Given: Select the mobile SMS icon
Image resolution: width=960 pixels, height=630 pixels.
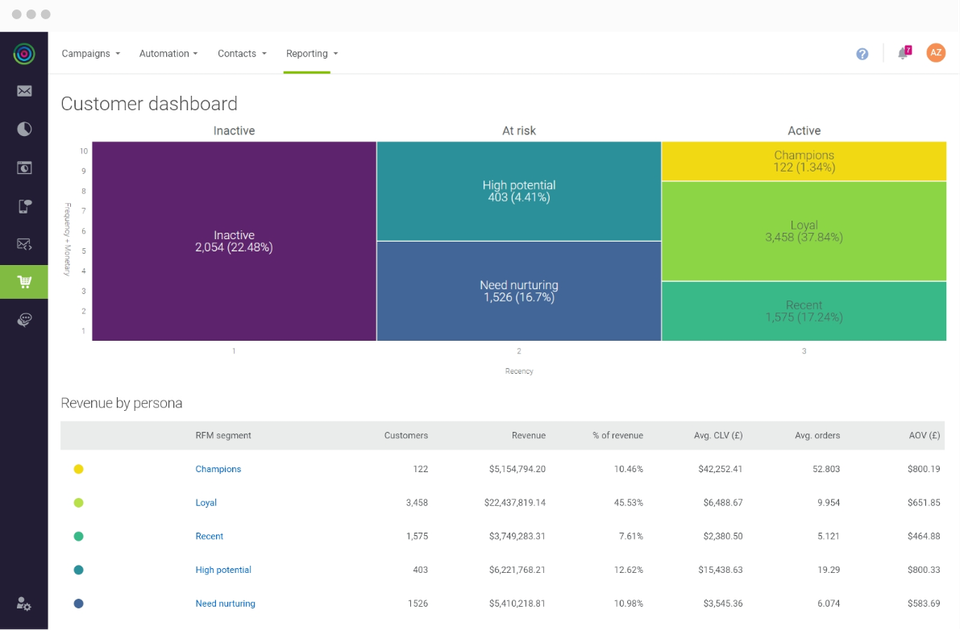Looking at the screenshot, I should pyautogui.click(x=24, y=205).
